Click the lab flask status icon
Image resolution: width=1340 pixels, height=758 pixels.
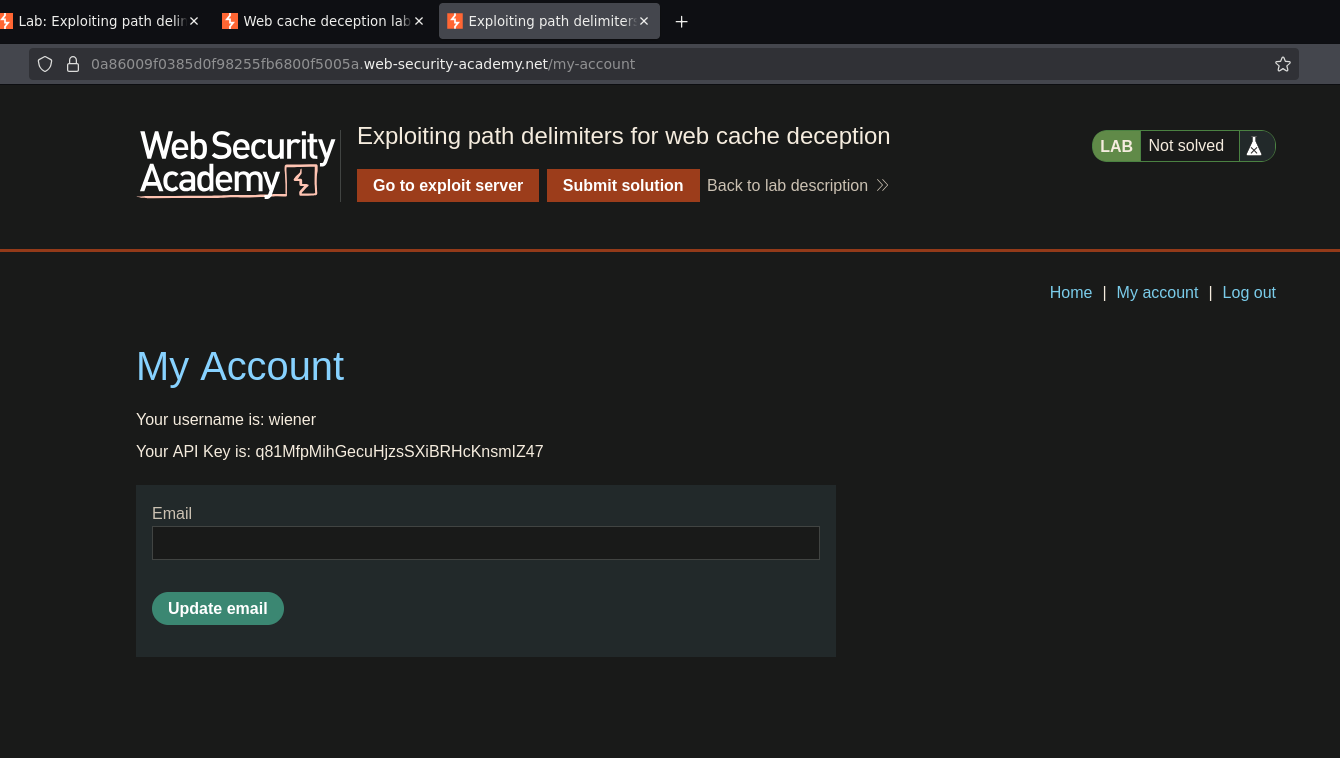click(1254, 146)
